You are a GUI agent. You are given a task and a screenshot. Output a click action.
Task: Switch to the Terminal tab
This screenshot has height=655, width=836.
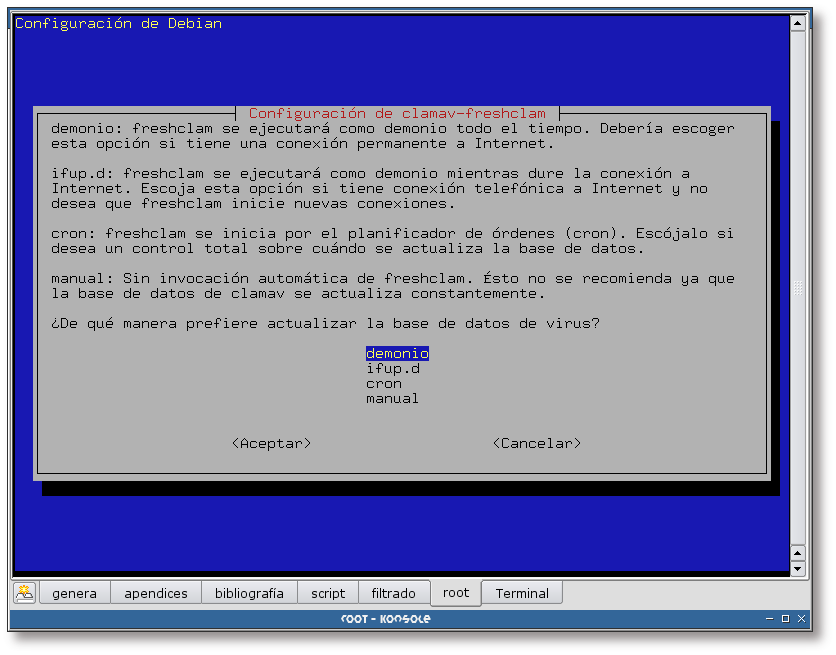522,593
